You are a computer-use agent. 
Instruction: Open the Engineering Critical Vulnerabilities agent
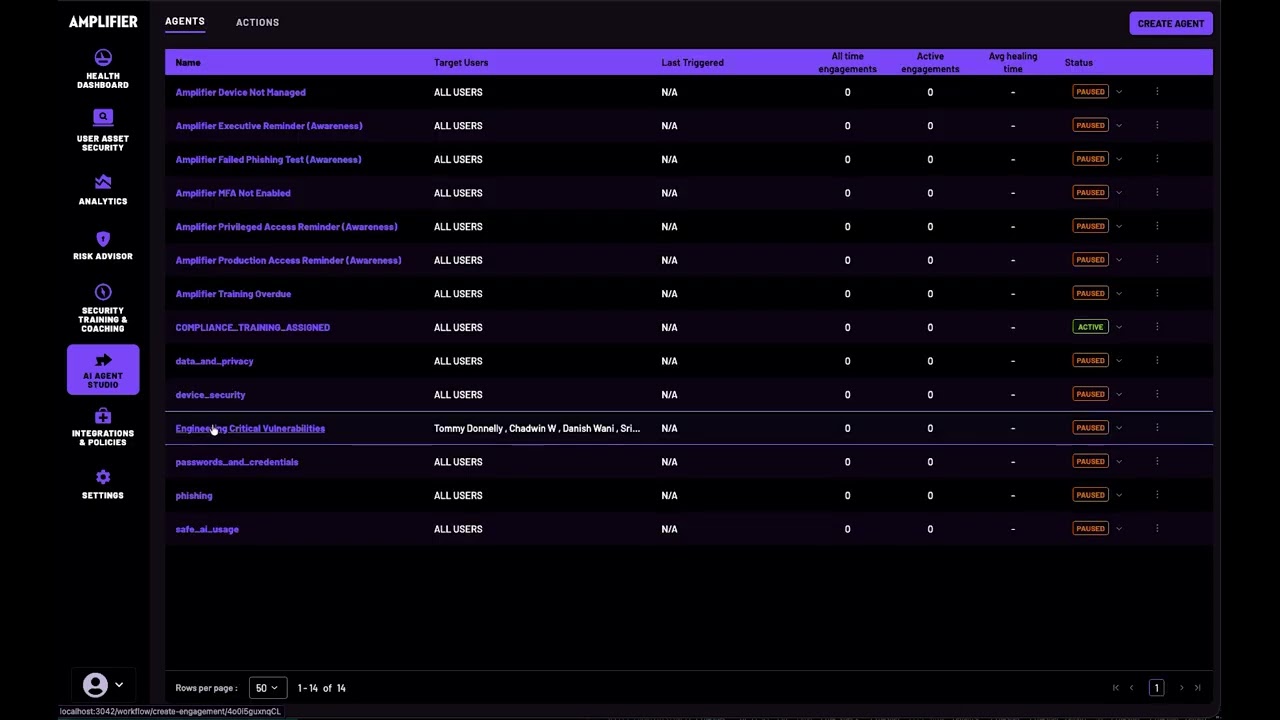point(250,428)
